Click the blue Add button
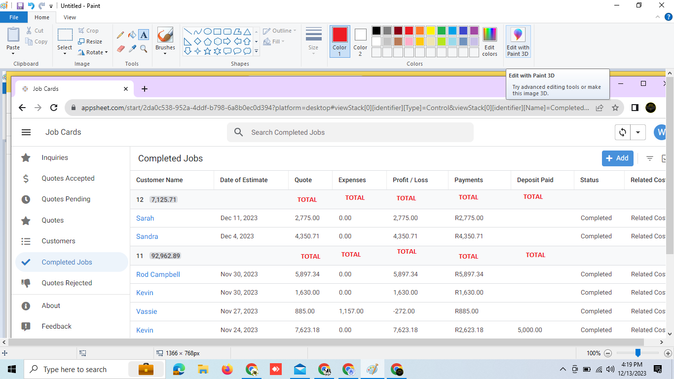This screenshot has height=379, width=674. click(x=617, y=158)
